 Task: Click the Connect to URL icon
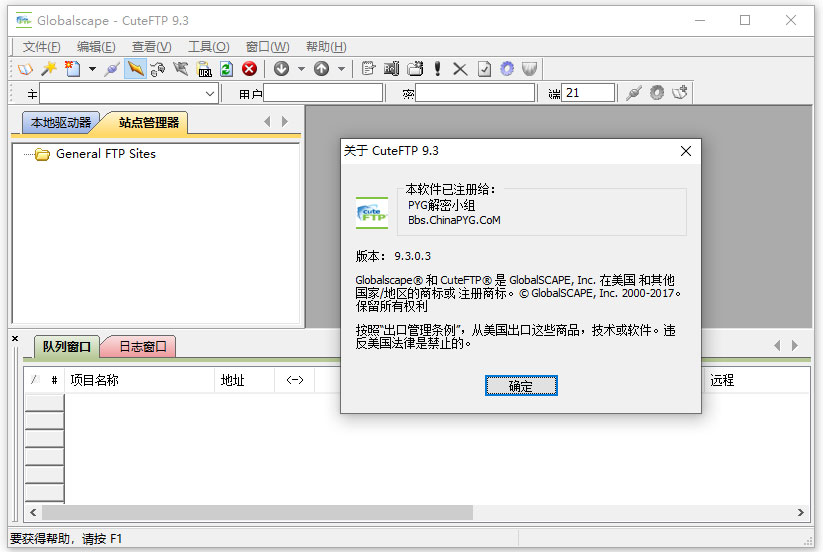[x=204, y=69]
